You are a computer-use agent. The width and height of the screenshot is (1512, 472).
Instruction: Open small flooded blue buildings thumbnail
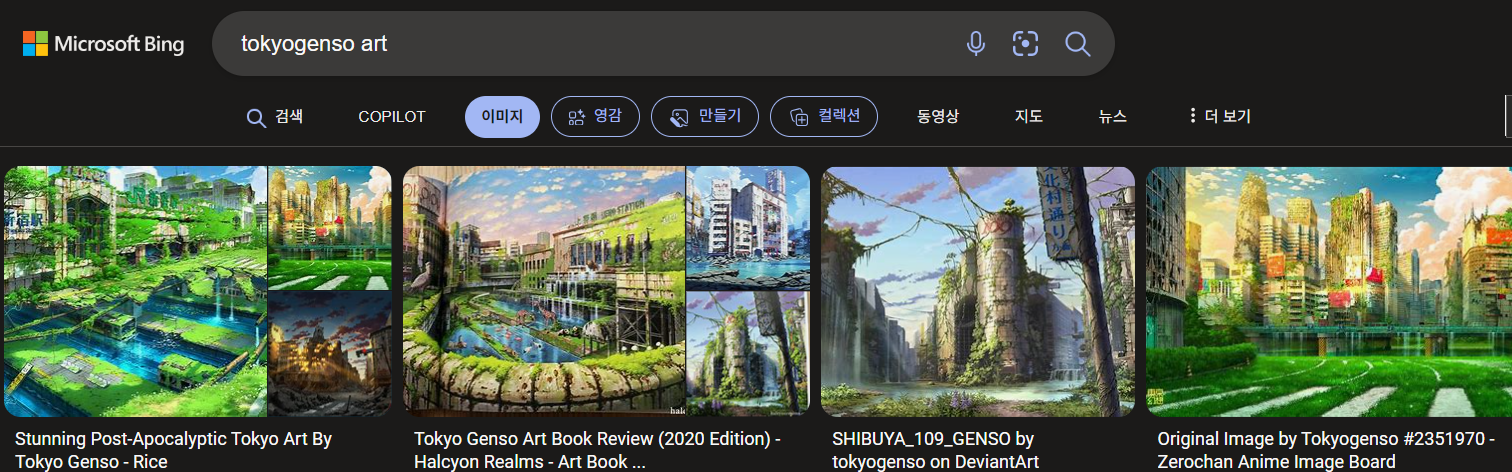coord(748,228)
